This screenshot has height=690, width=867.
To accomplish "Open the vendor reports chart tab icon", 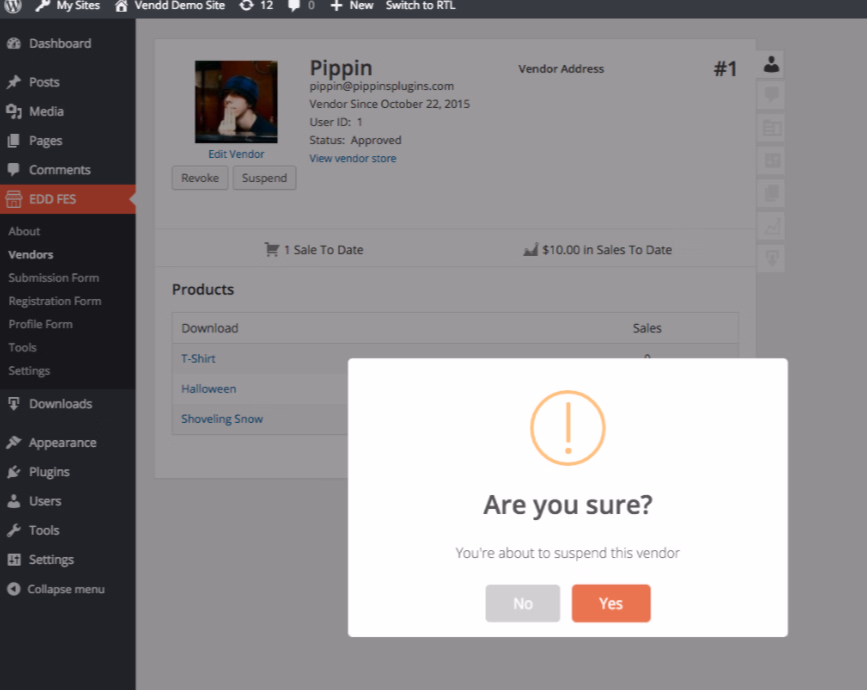I will [x=771, y=227].
